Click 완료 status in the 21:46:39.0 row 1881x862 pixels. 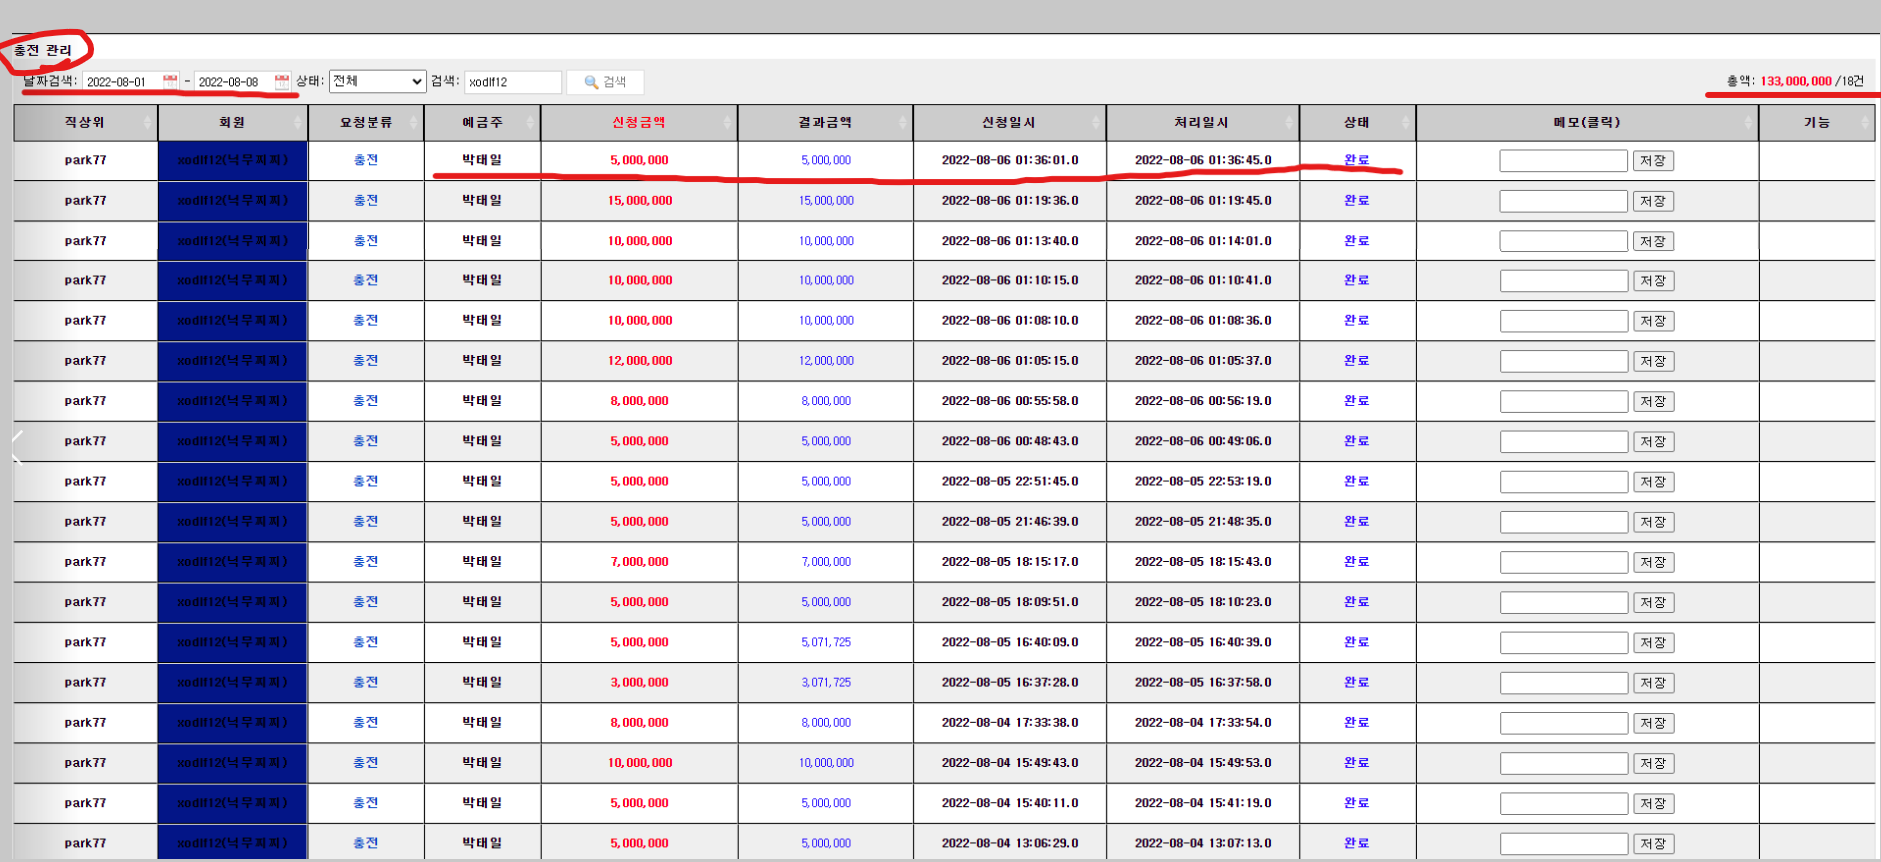pos(1357,521)
